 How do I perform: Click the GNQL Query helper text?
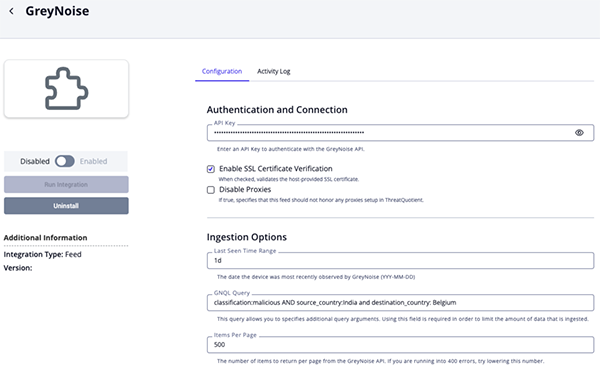403,319
